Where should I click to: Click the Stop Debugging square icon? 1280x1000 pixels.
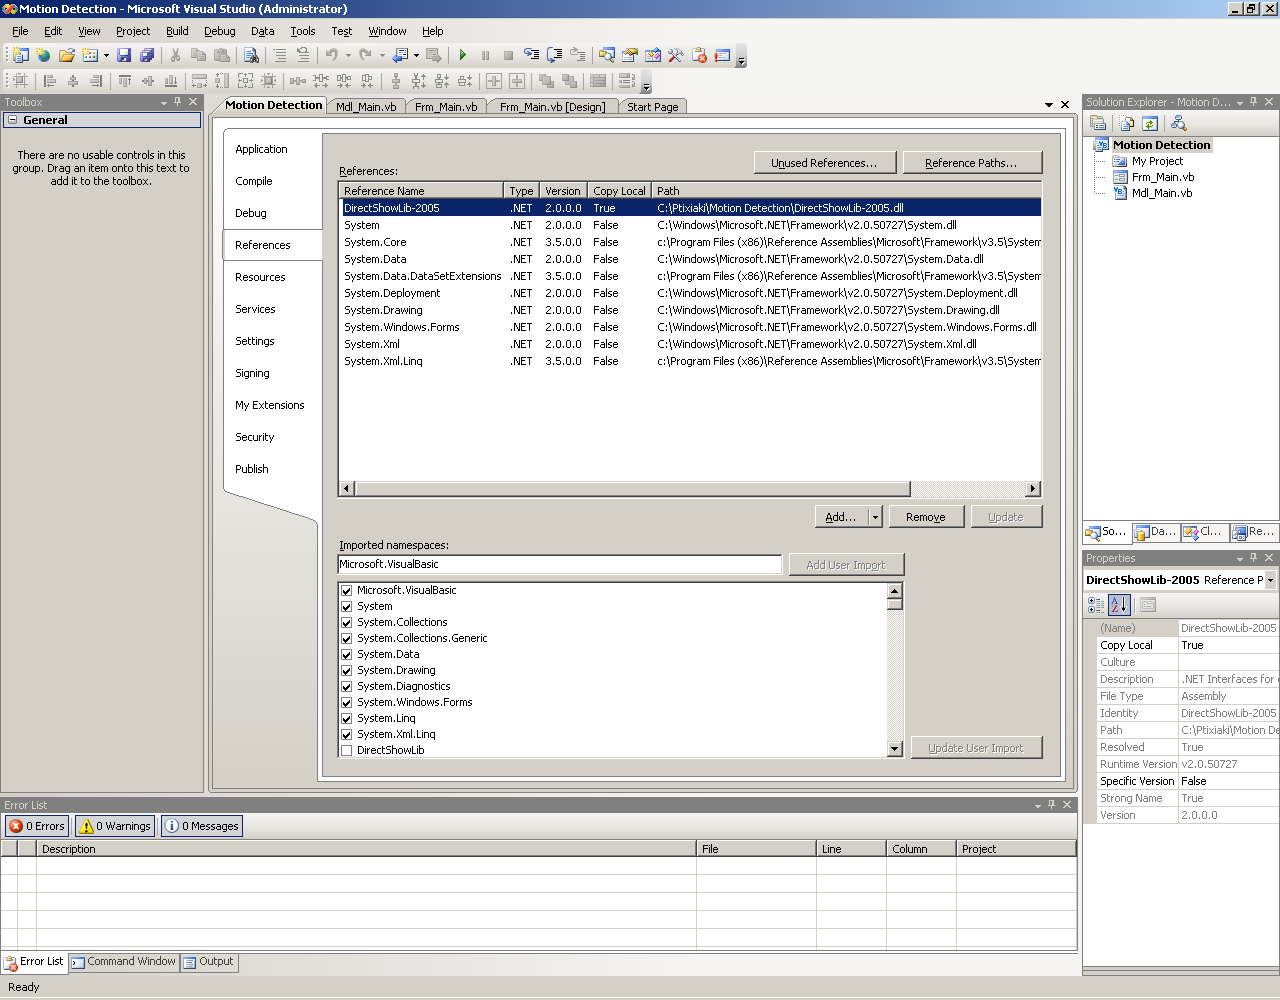coord(508,55)
